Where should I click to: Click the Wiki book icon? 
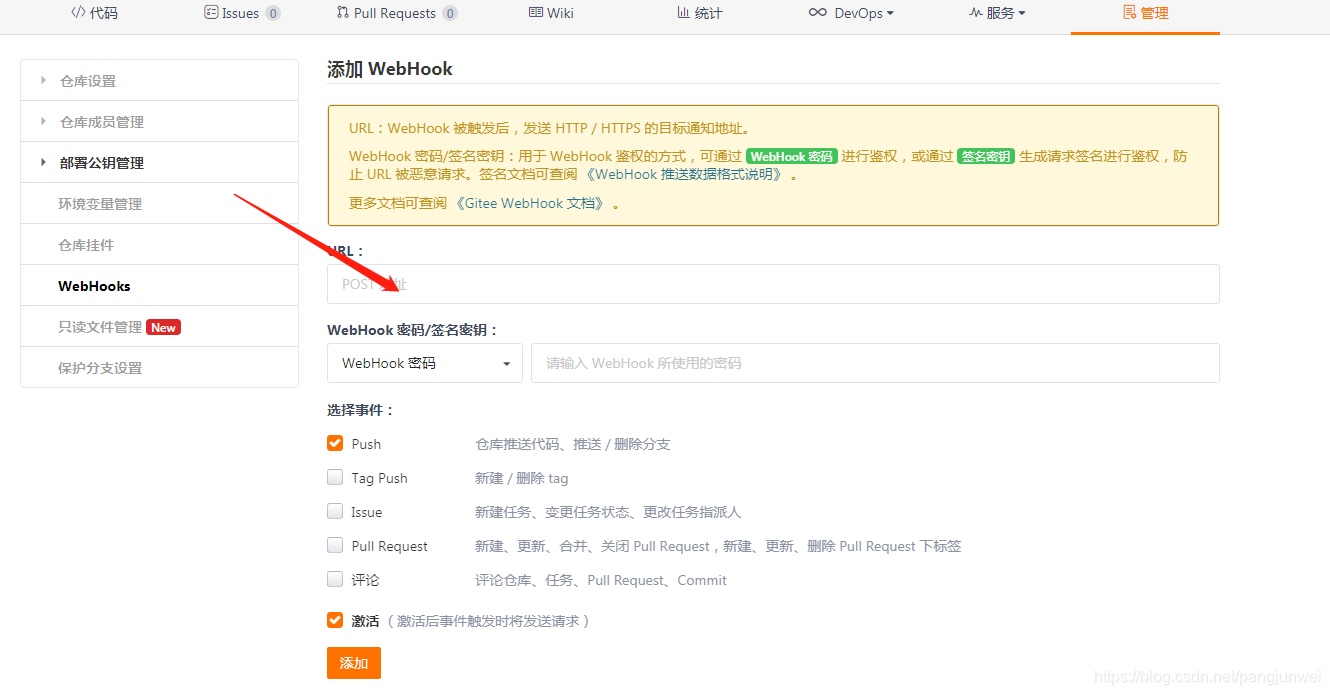536,13
